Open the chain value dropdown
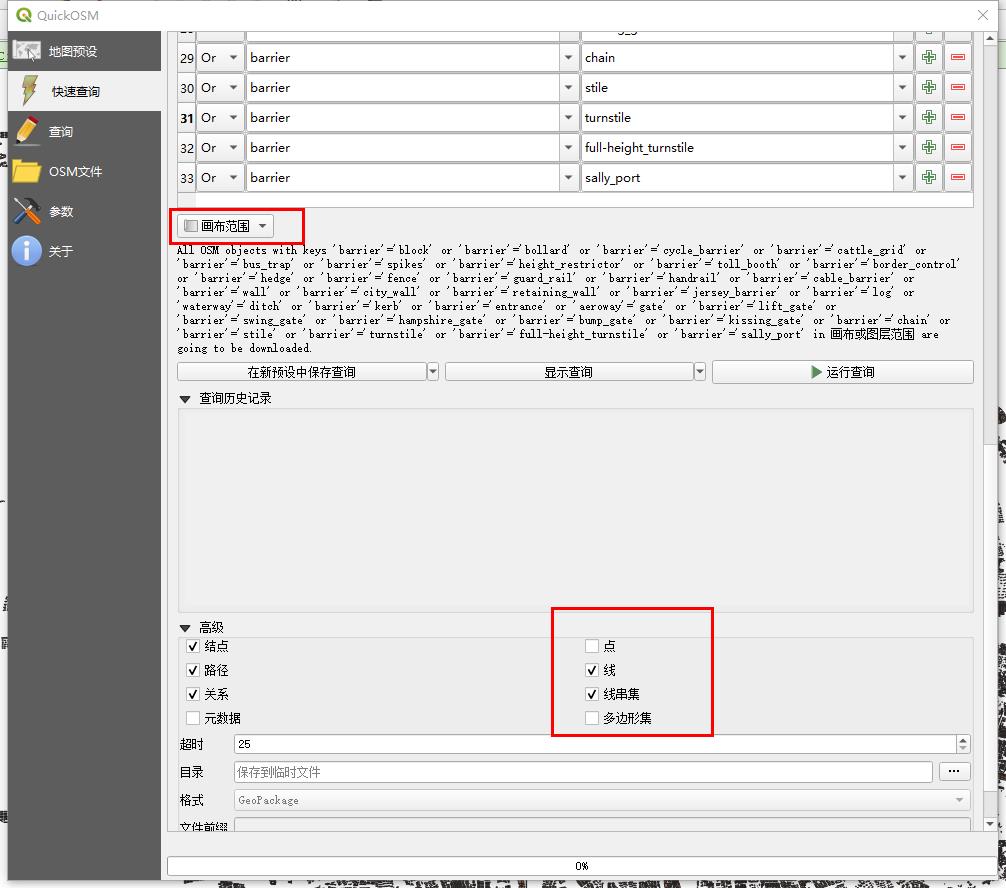 coord(903,58)
